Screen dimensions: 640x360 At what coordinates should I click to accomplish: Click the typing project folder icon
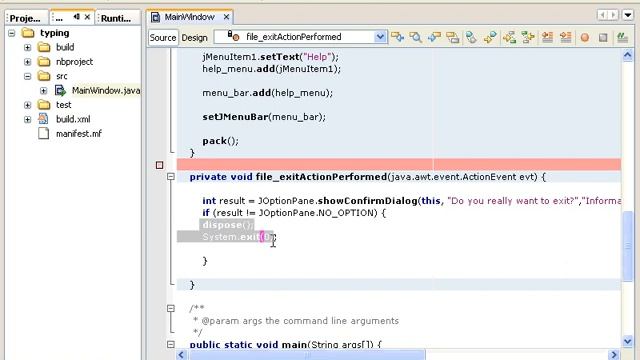tap(28, 33)
